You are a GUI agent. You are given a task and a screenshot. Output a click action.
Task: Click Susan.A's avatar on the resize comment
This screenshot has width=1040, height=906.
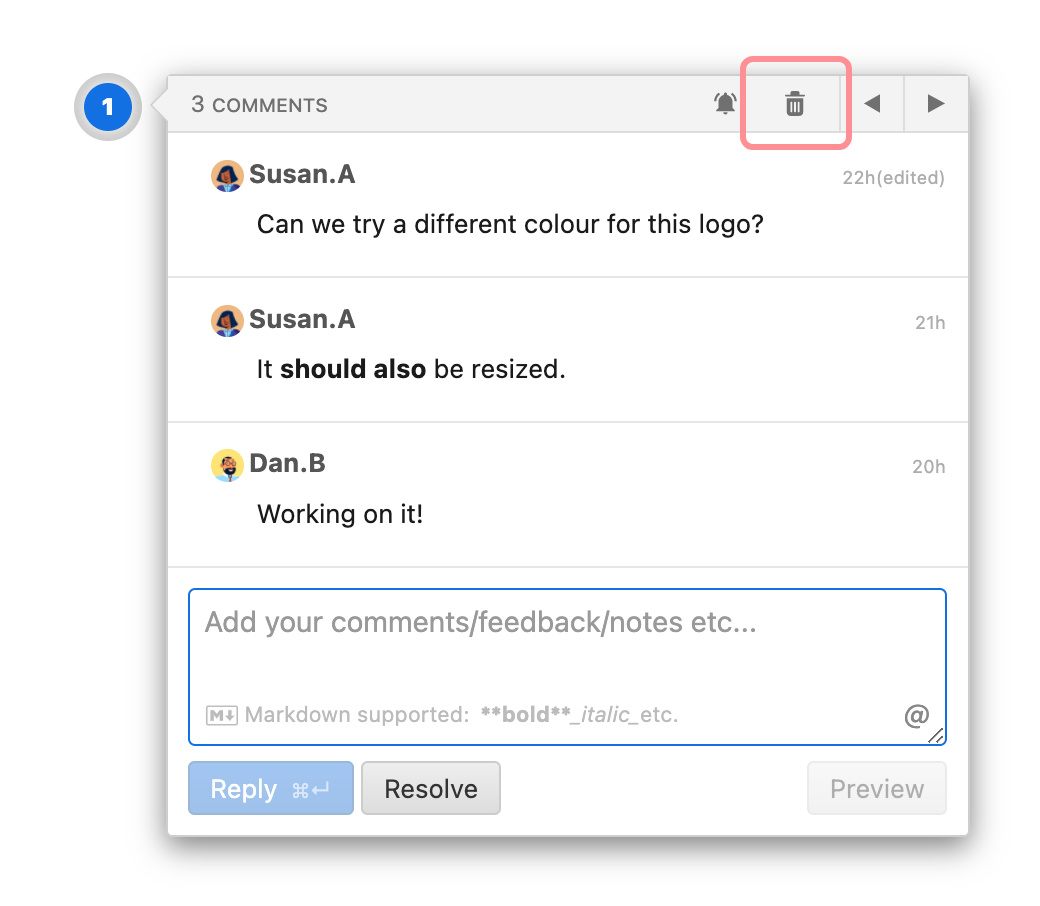click(228, 321)
